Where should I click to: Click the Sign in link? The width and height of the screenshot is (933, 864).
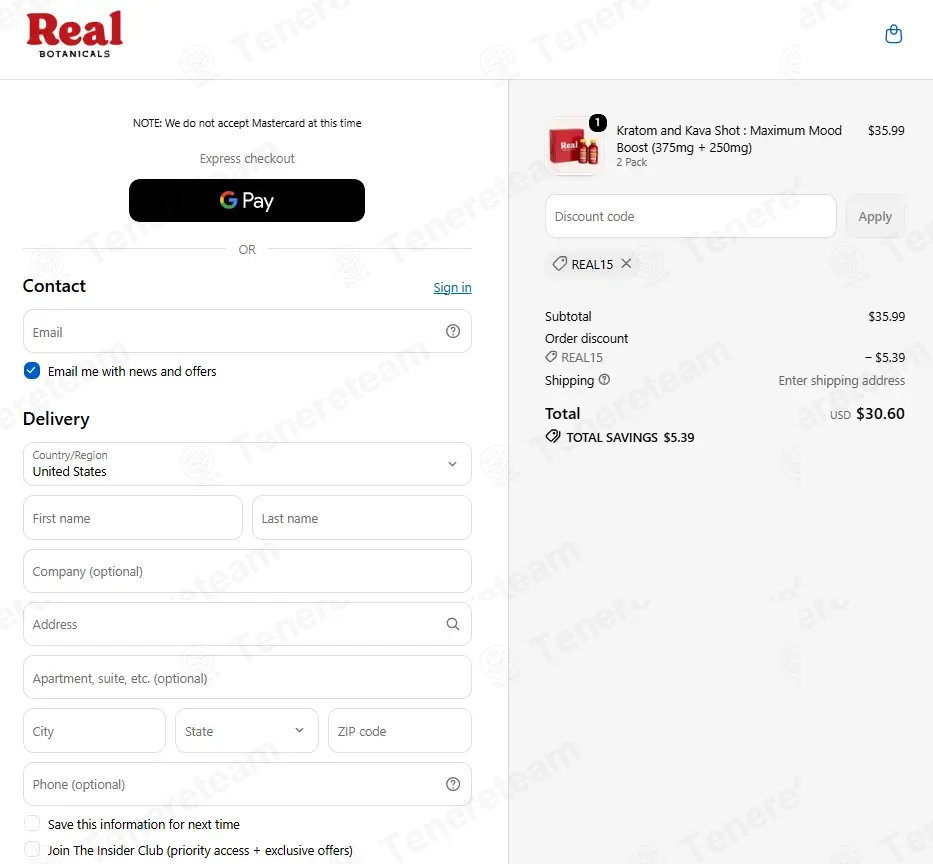(x=452, y=287)
